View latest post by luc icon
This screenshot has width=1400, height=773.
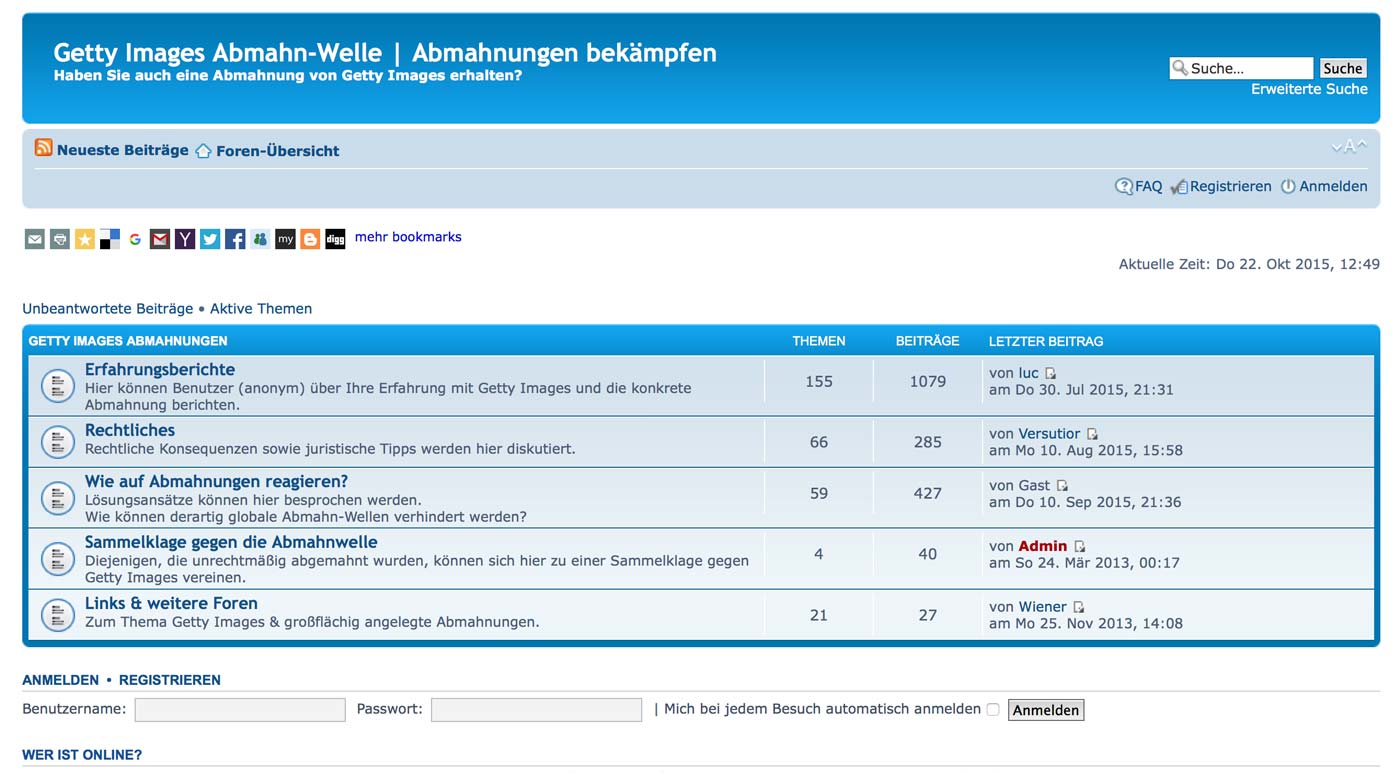(x=1050, y=373)
